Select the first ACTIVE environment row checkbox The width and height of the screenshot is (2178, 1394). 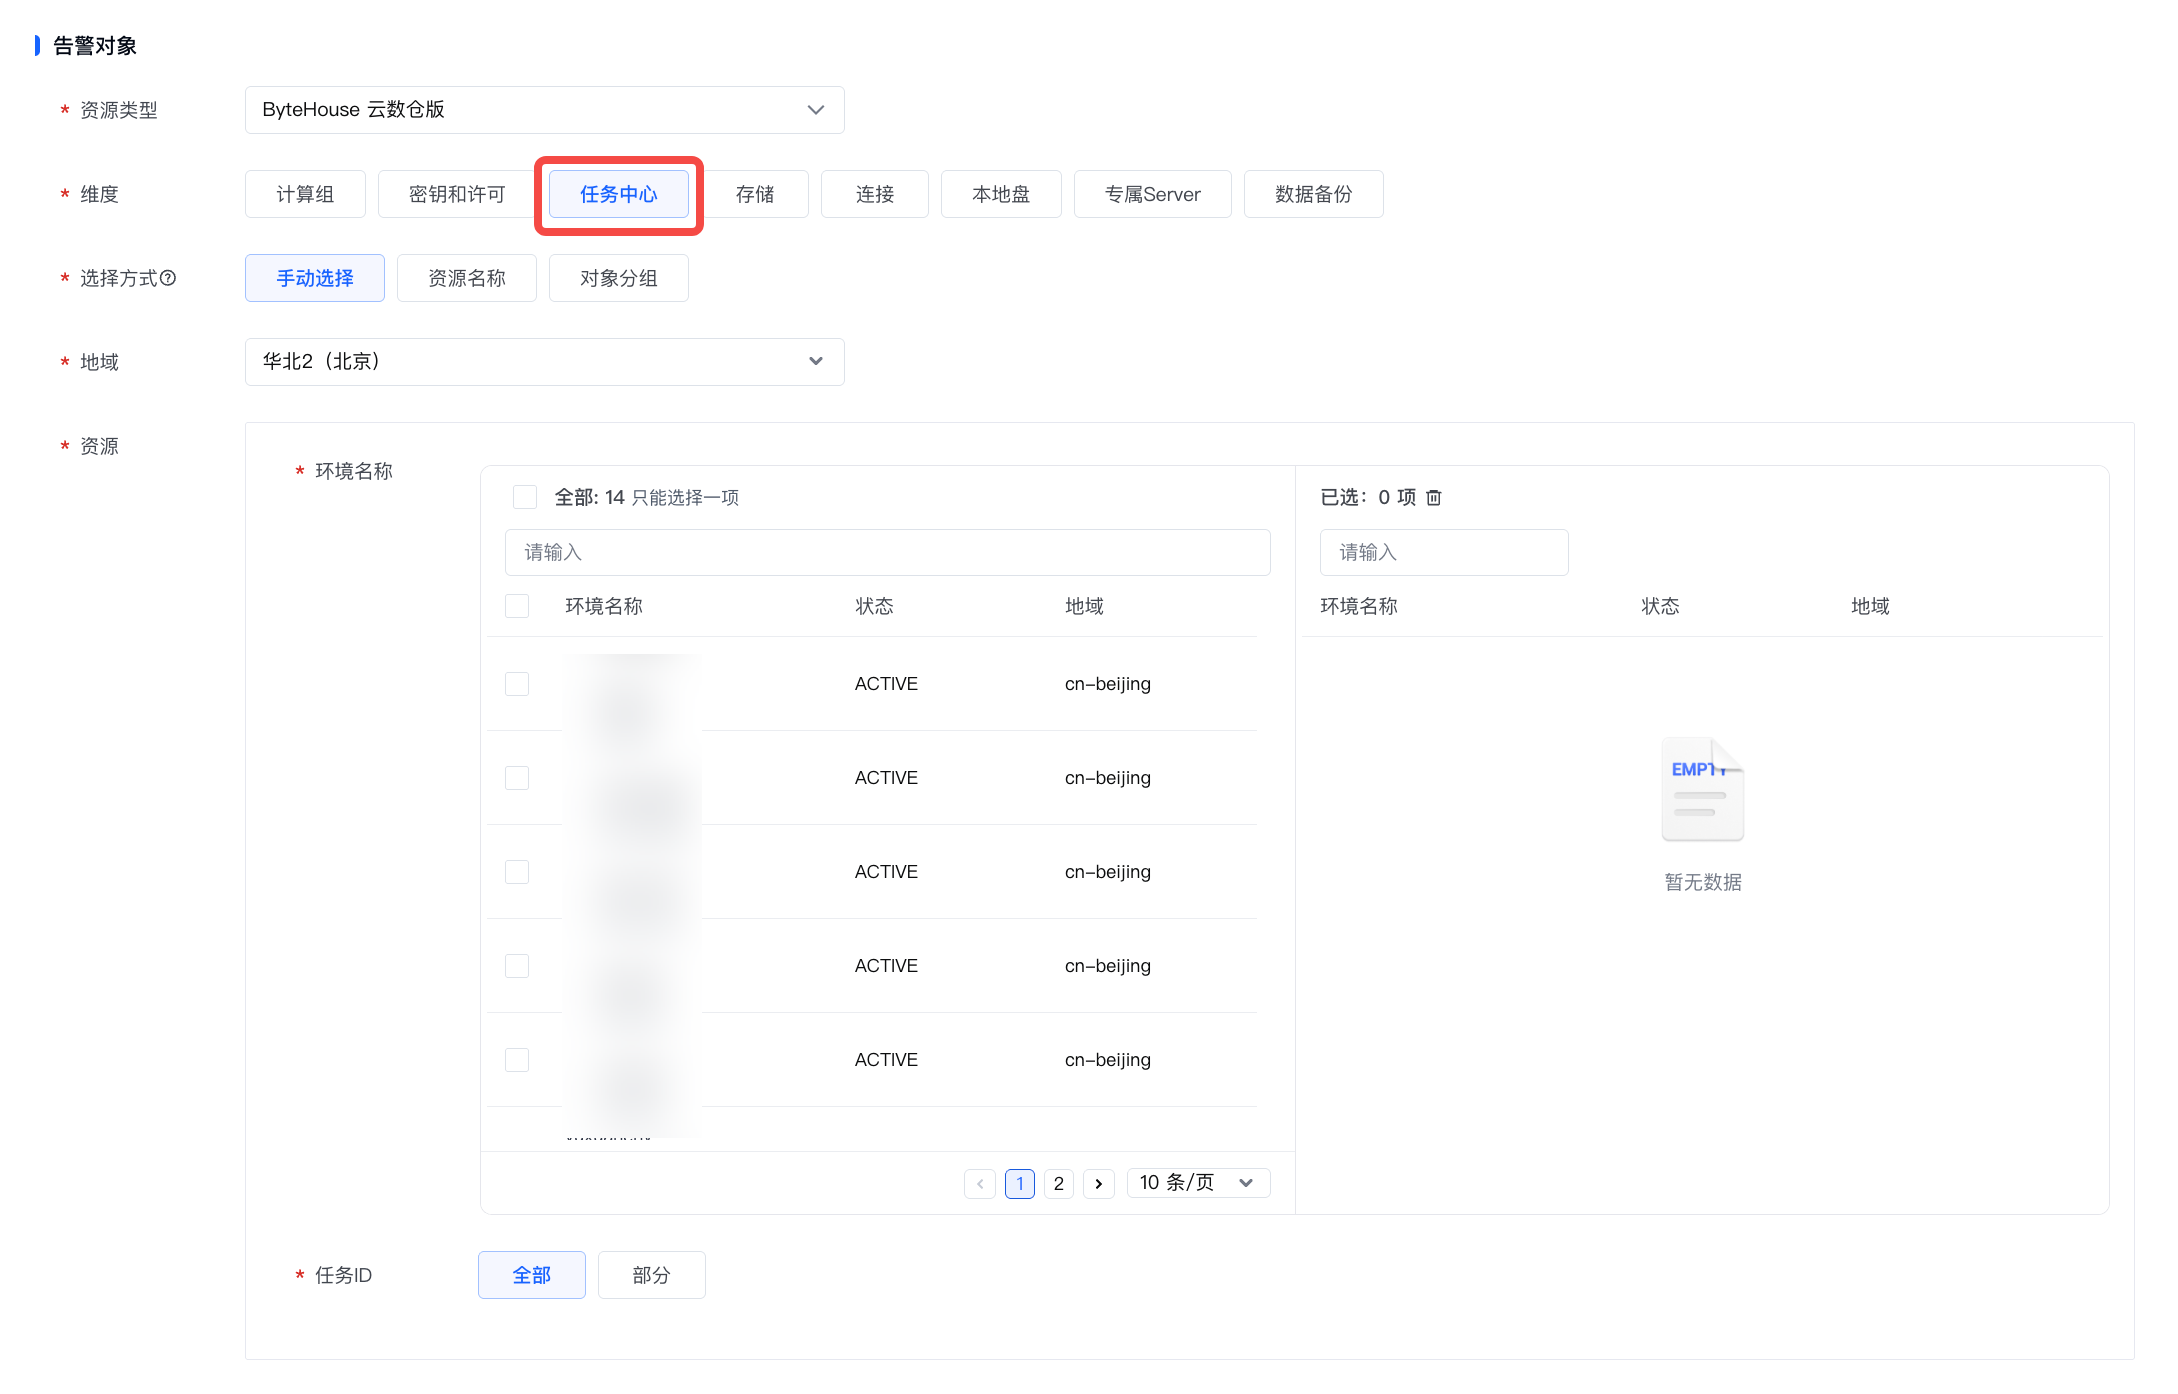click(x=517, y=684)
